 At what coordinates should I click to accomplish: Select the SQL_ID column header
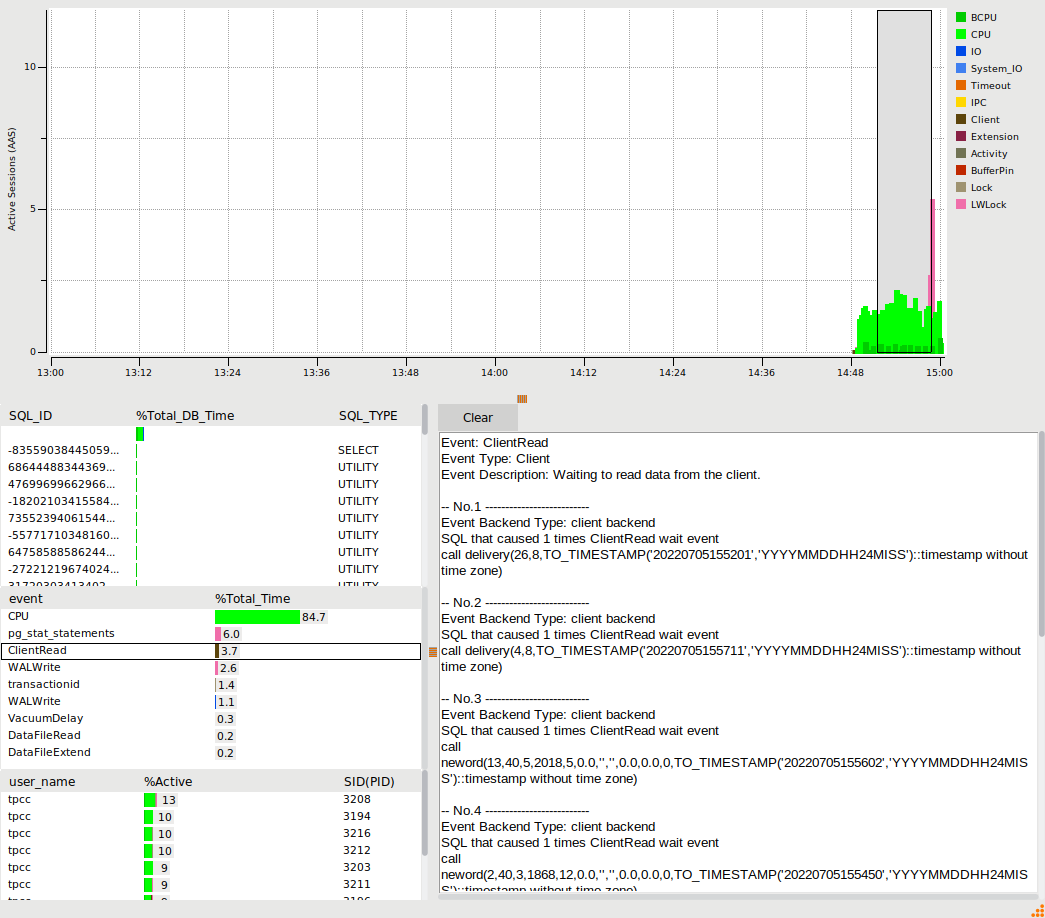click(31, 416)
